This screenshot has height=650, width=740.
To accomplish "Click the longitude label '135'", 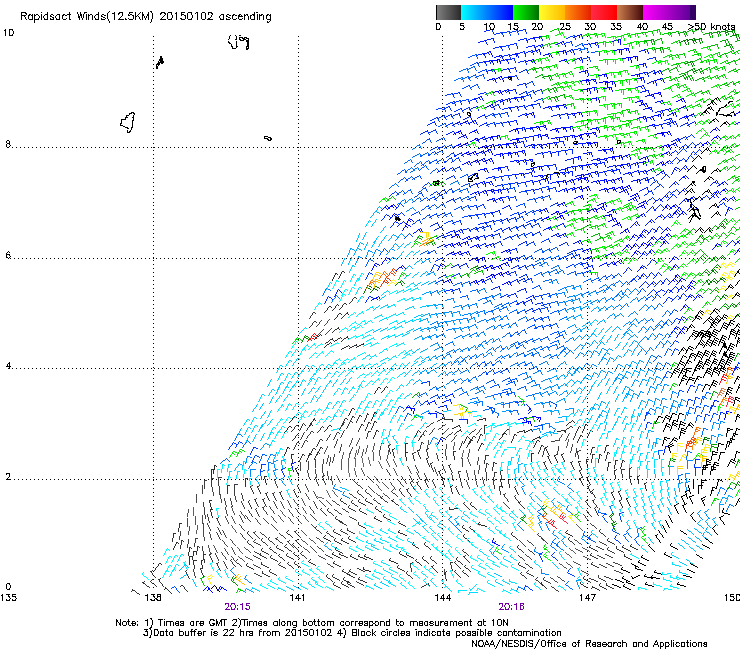I will click(8, 598).
